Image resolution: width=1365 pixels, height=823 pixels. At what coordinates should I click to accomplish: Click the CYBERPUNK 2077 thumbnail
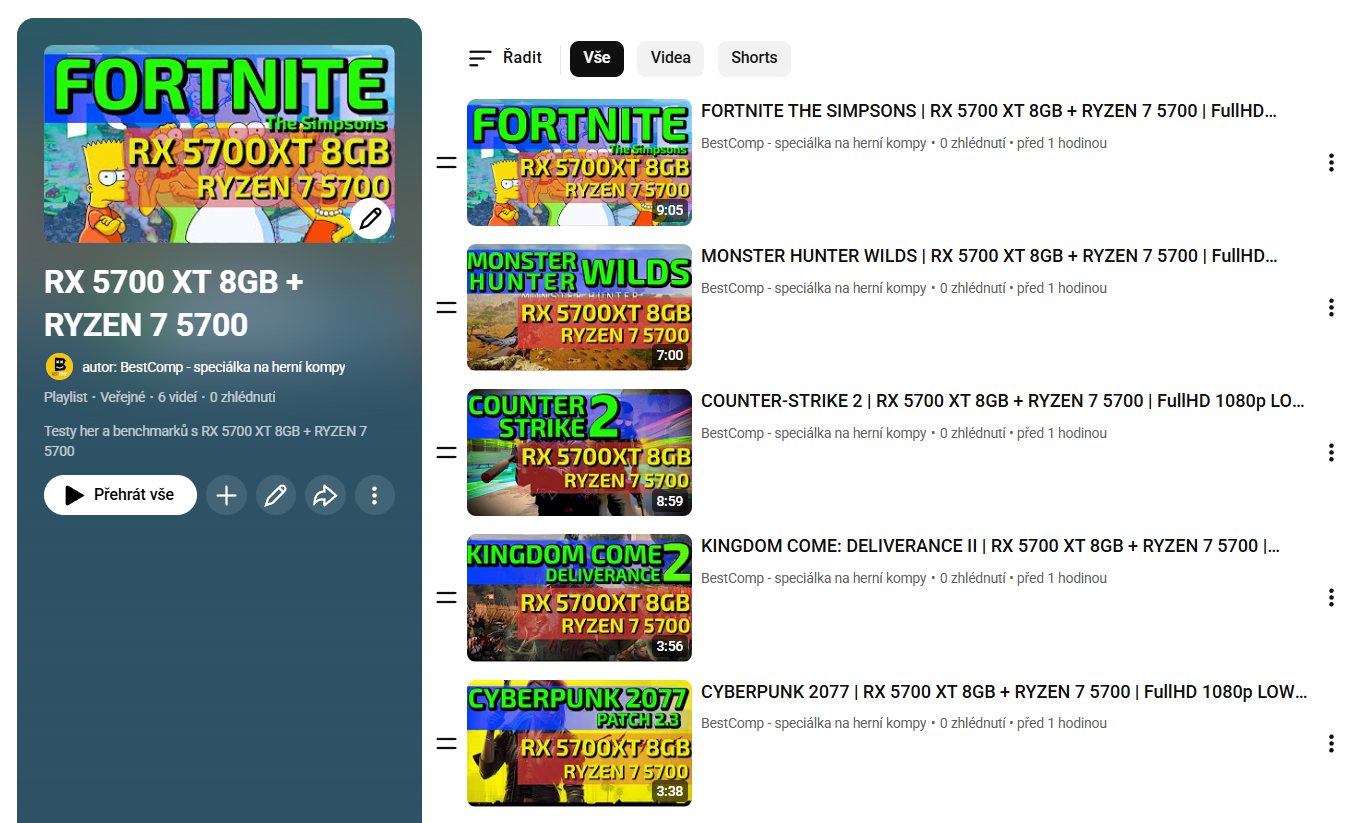pyautogui.click(x=579, y=743)
